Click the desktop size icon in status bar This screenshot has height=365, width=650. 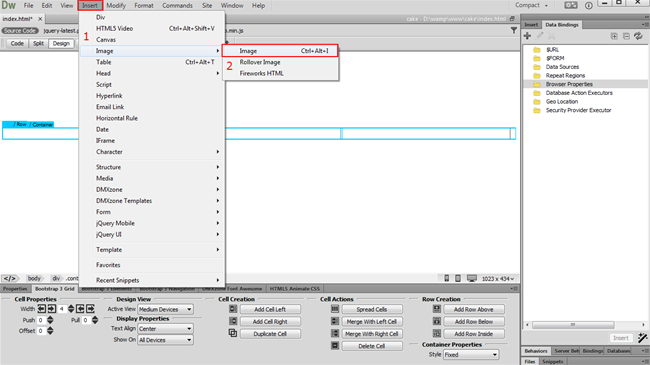[472, 278]
